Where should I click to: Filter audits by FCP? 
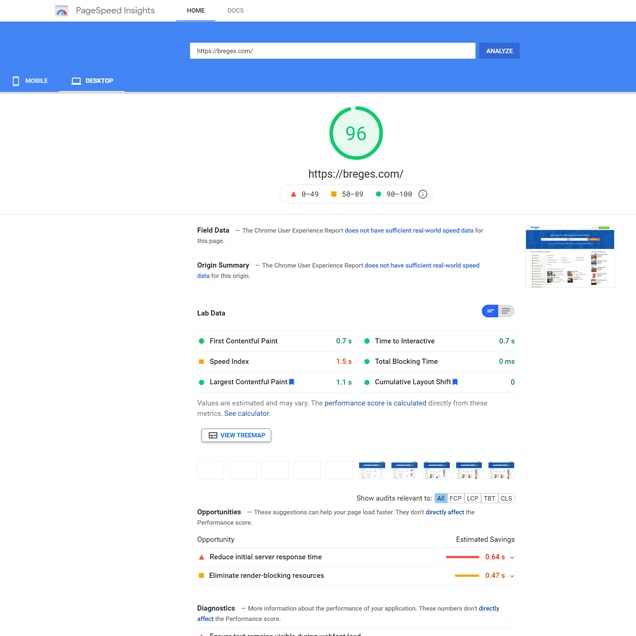tap(456, 498)
